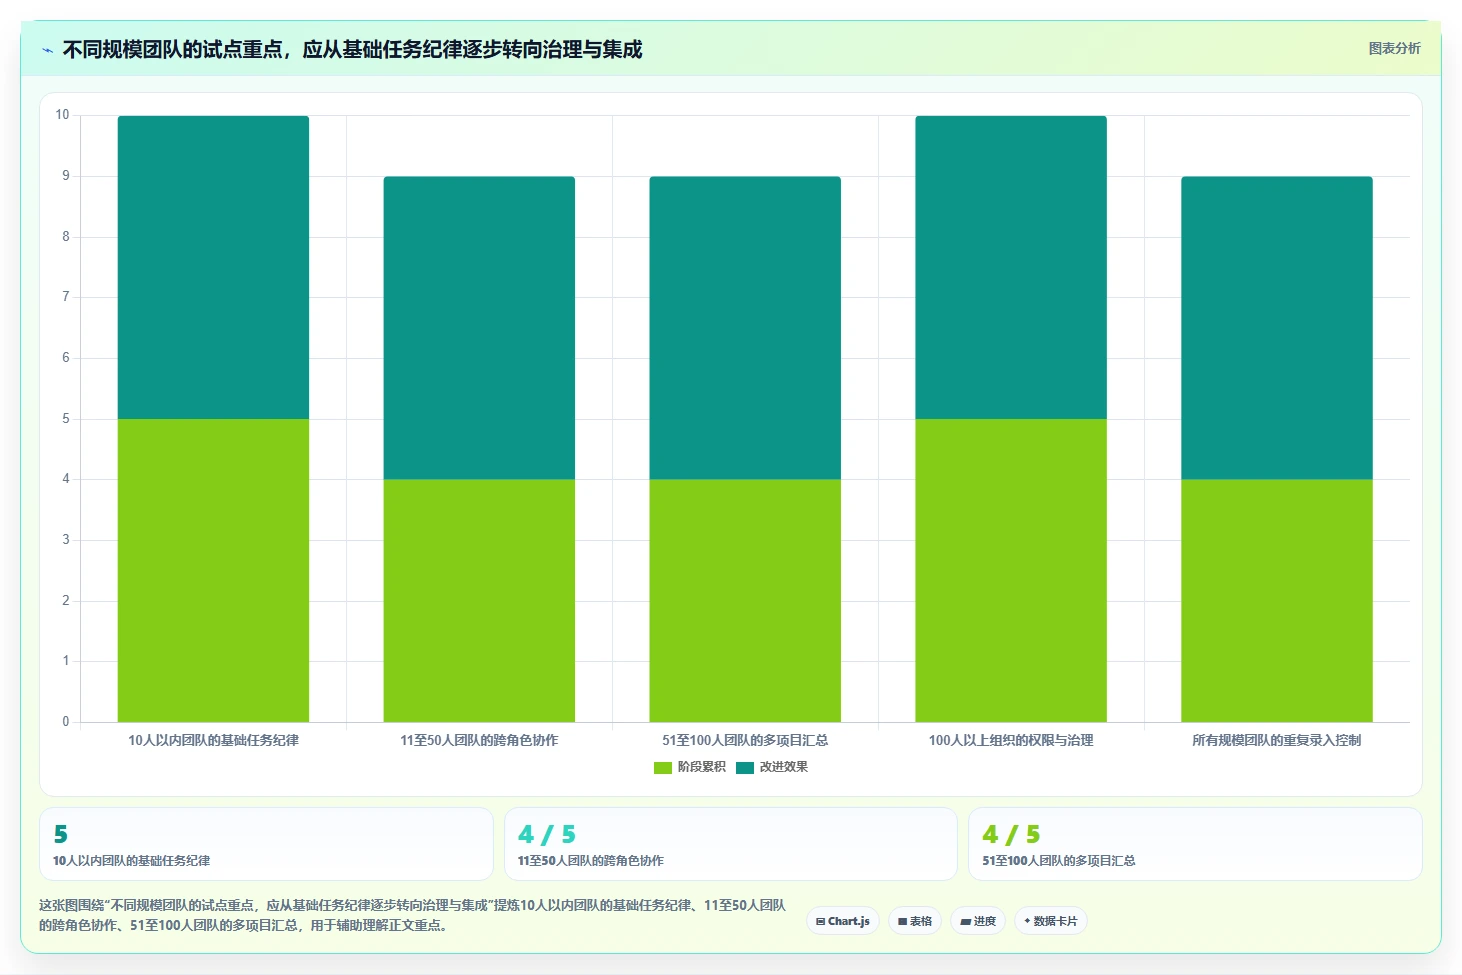The width and height of the screenshot is (1462, 975).
Task: Click green 阶段累积 bar for 11至50人团队的跨角色协作
Action: coord(479,600)
